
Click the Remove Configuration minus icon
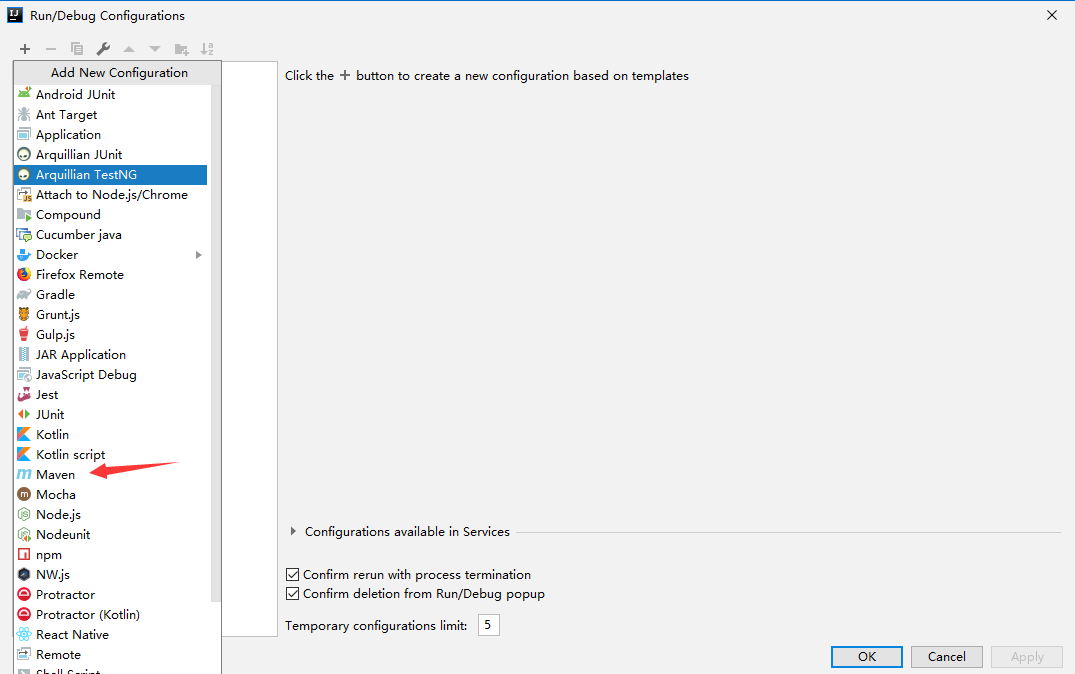pyautogui.click(x=51, y=49)
